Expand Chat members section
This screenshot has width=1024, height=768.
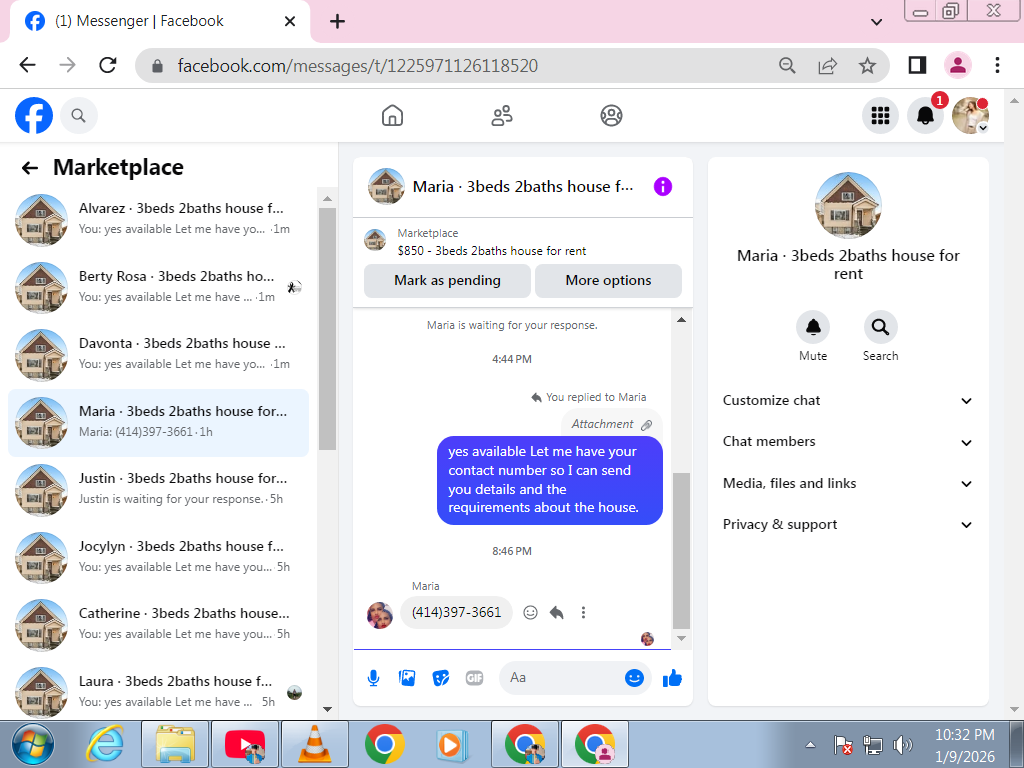click(x=848, y=442)
